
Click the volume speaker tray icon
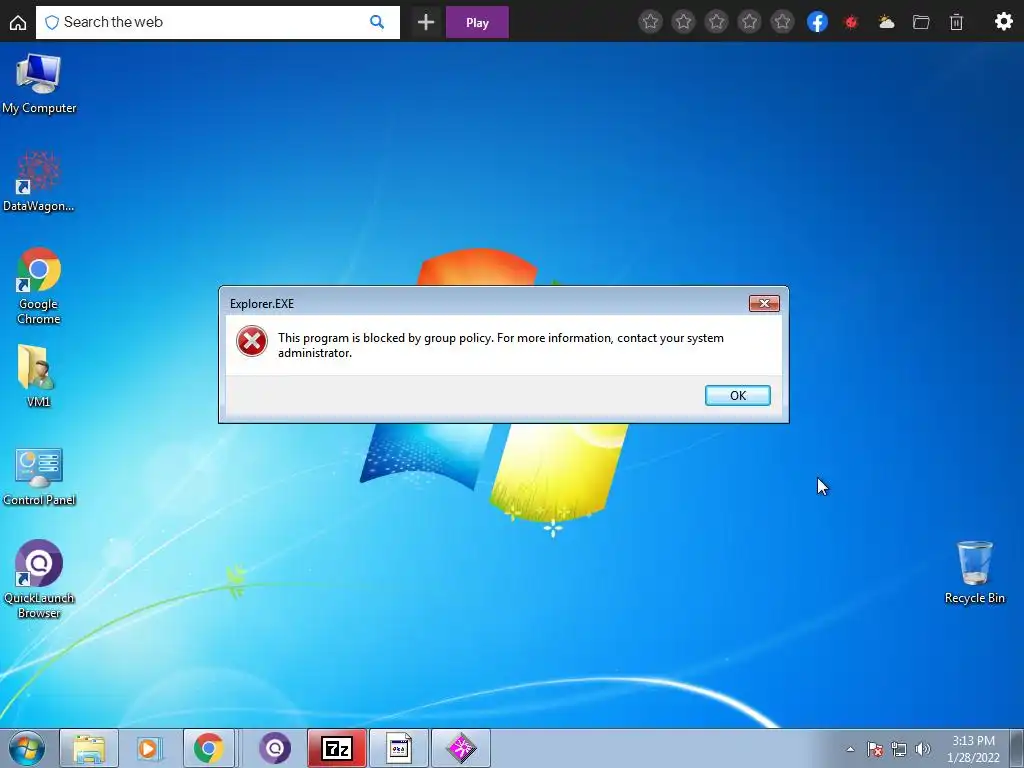pos(922,749)
